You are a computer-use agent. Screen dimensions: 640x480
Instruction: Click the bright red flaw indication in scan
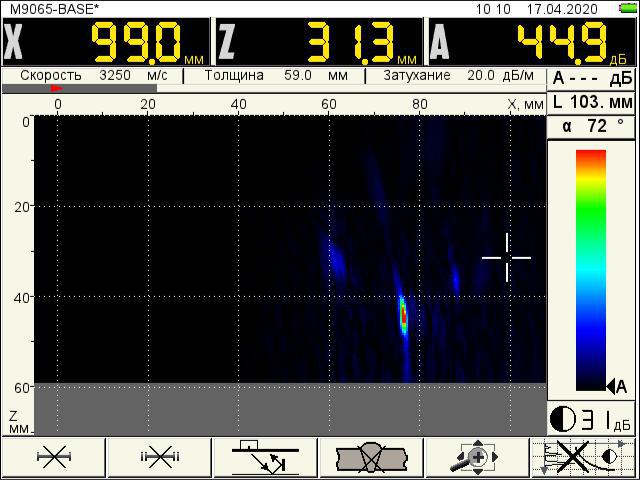404,315
